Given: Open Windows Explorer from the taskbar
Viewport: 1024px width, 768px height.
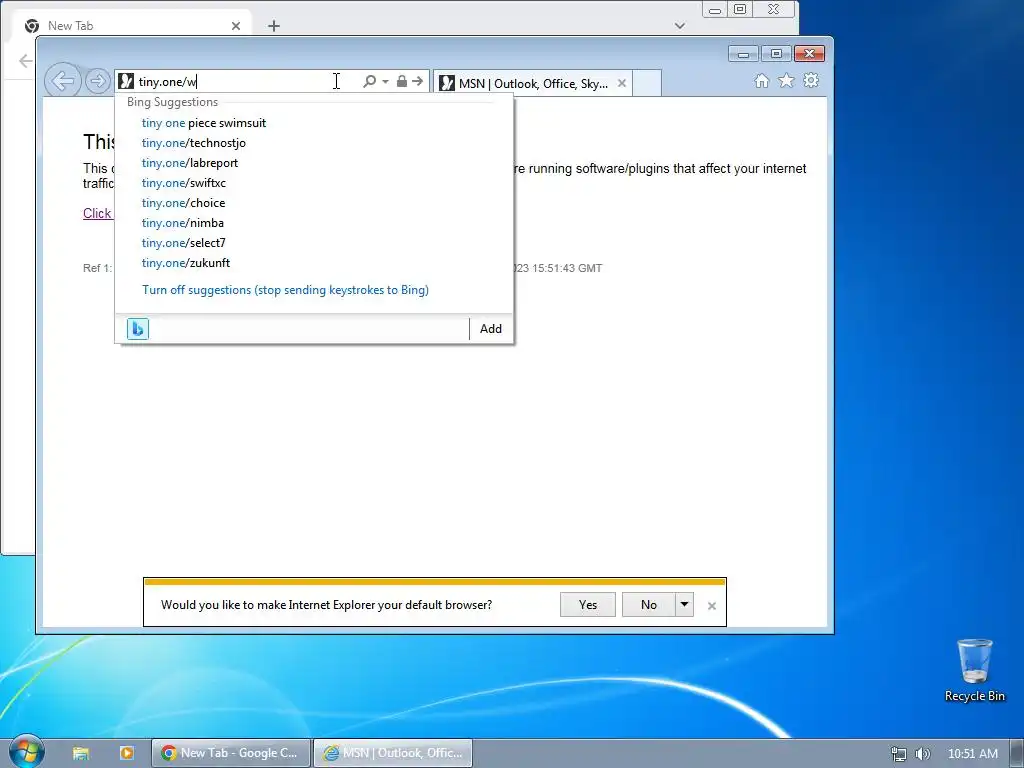Looking at the screenshot, I should 80,753.
